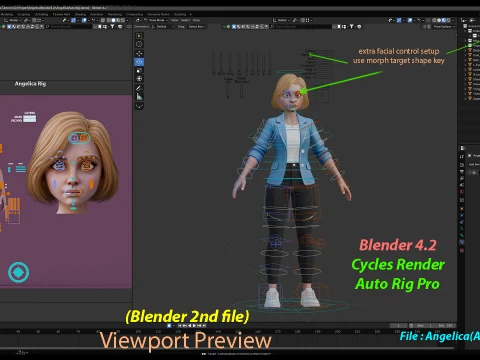
Task: Enable solid shading in left viewport
Action: point(113,20)
